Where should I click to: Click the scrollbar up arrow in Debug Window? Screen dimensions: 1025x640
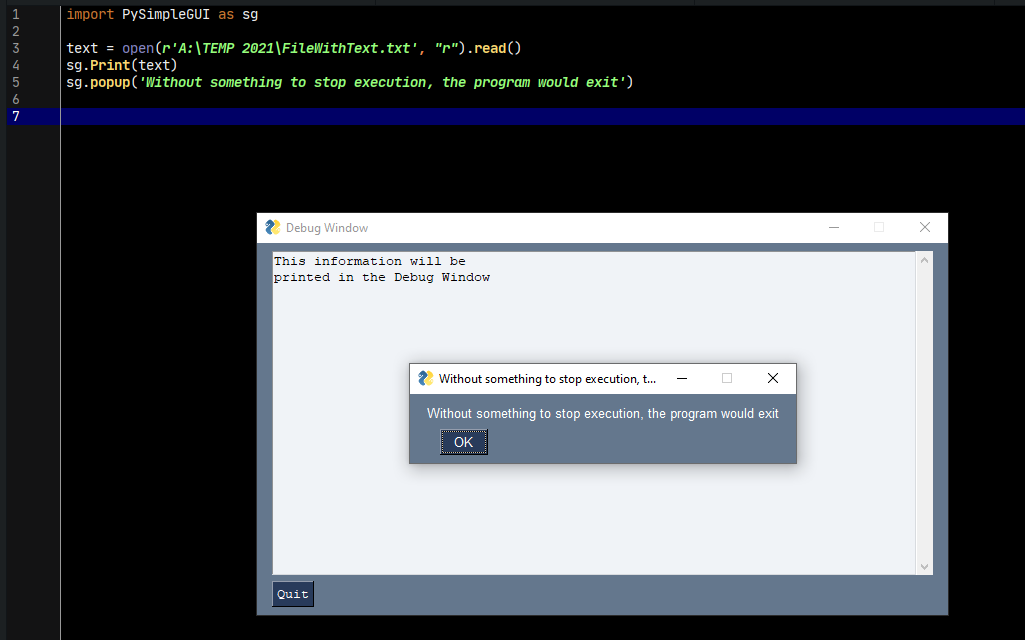coord(924,258)
